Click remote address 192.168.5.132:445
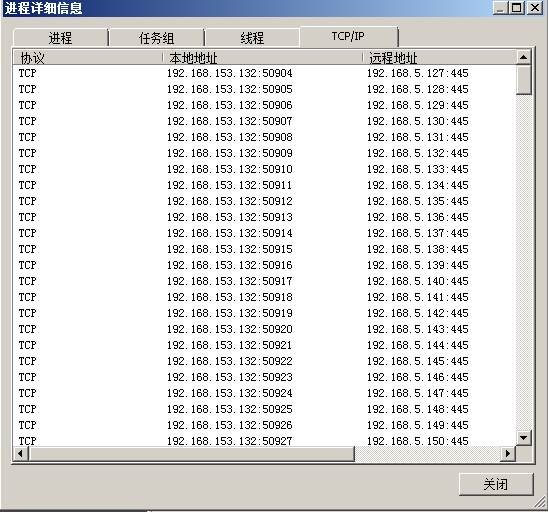This screenshot has height=512, width=548. (418, 153)
